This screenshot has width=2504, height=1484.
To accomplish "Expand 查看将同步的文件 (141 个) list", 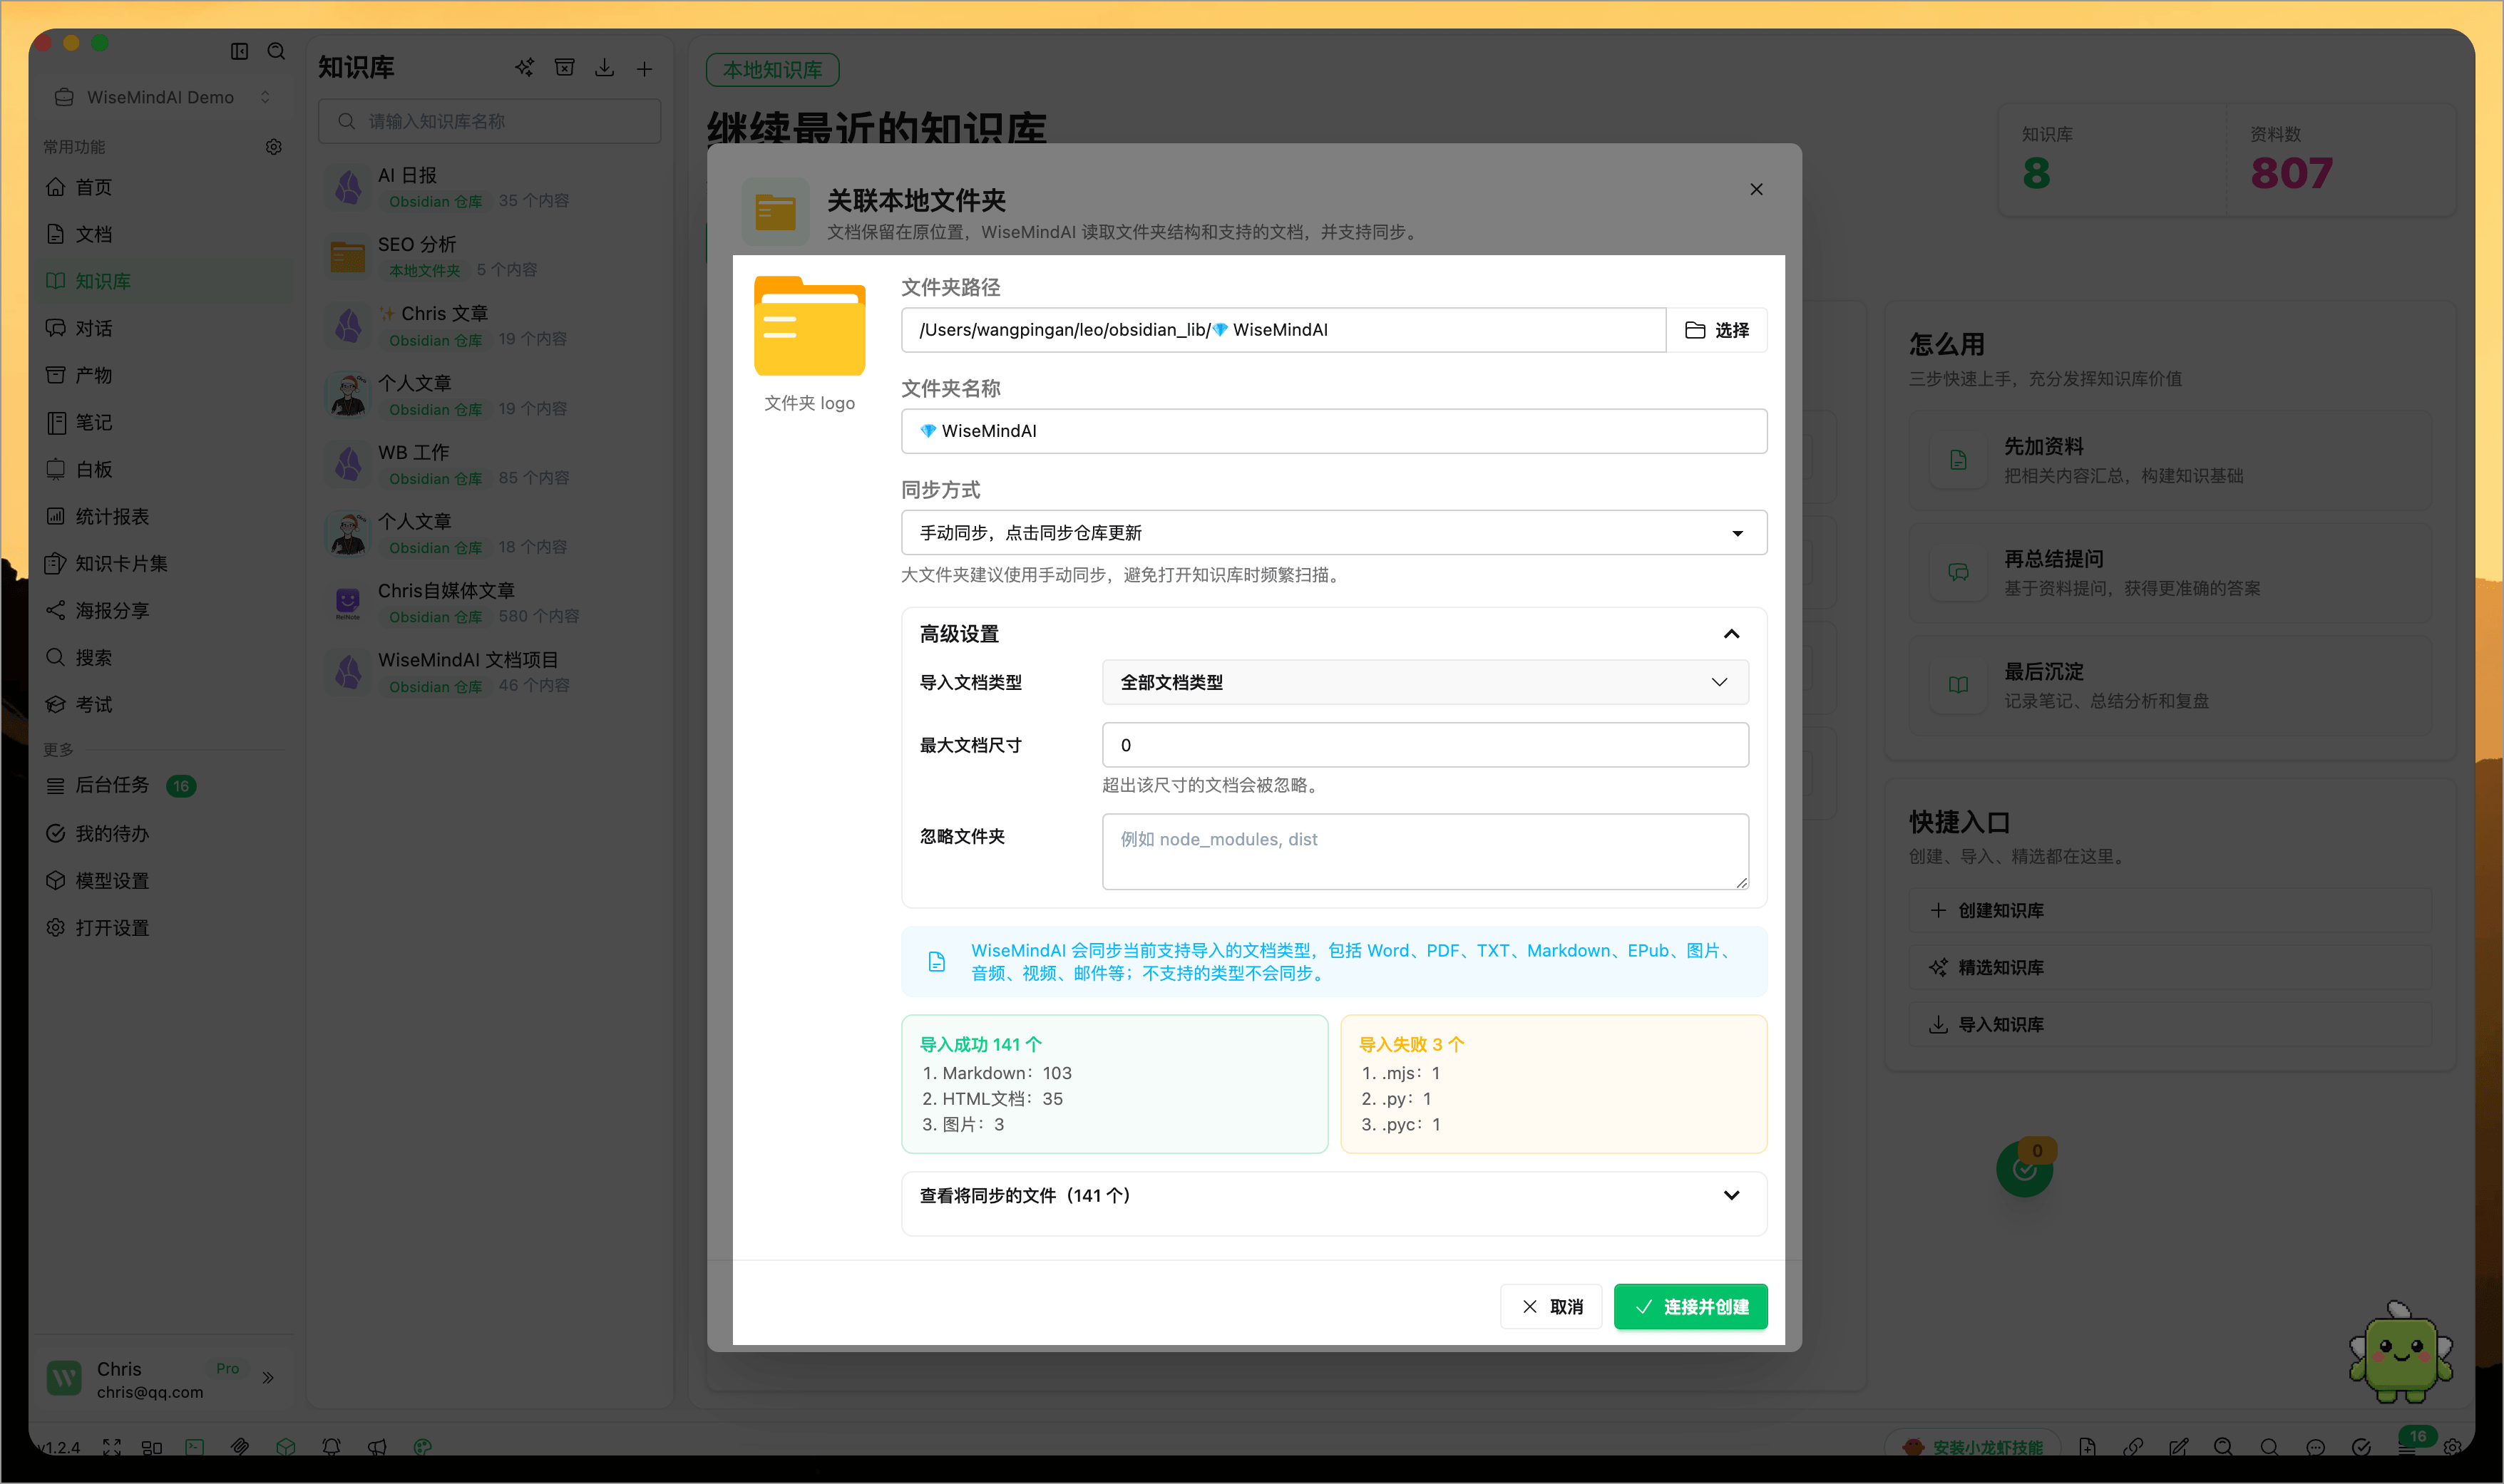I will (x=1334, y=1196).
